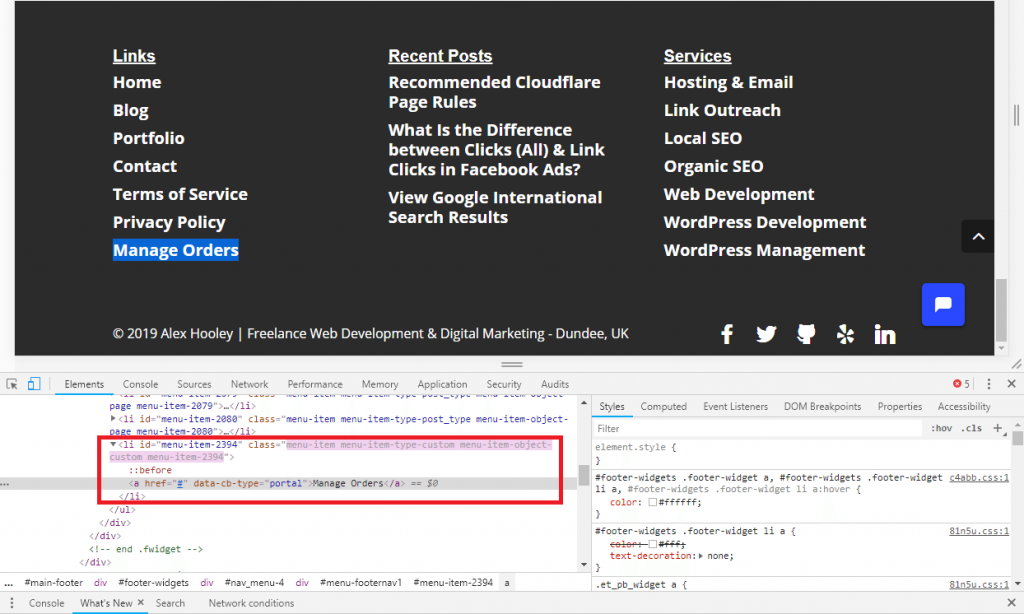Viewport: 1024px width, 614px height.
Task: Select the ::before pseudo-element row
Action: pyautogui.click(x=150, y=470)
